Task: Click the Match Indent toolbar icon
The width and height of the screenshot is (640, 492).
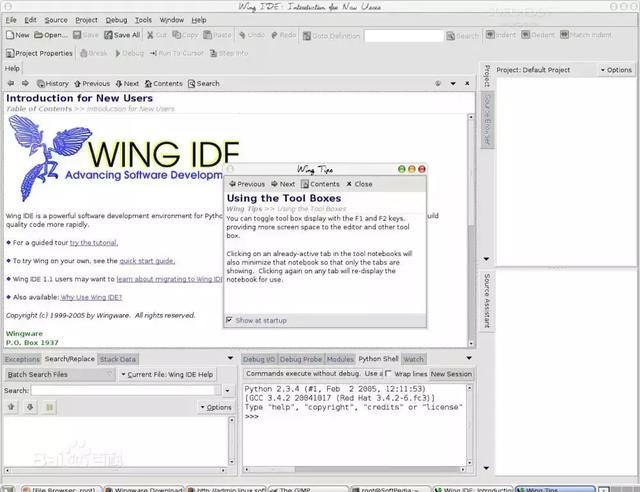Action: pyautogui.click(x=586, y=35)
